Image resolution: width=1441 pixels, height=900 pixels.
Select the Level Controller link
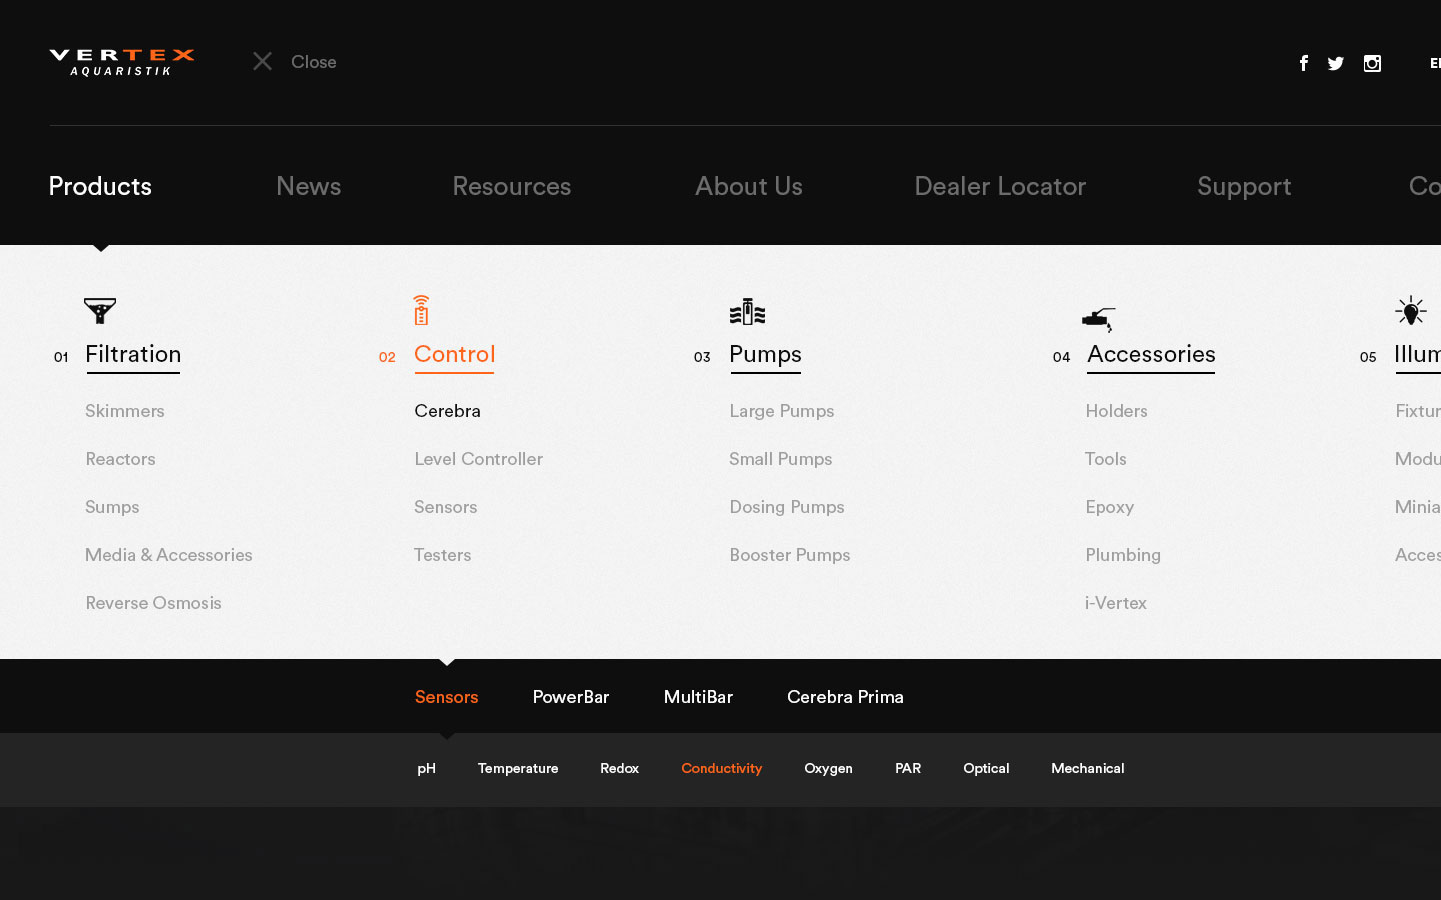[478, 459]
